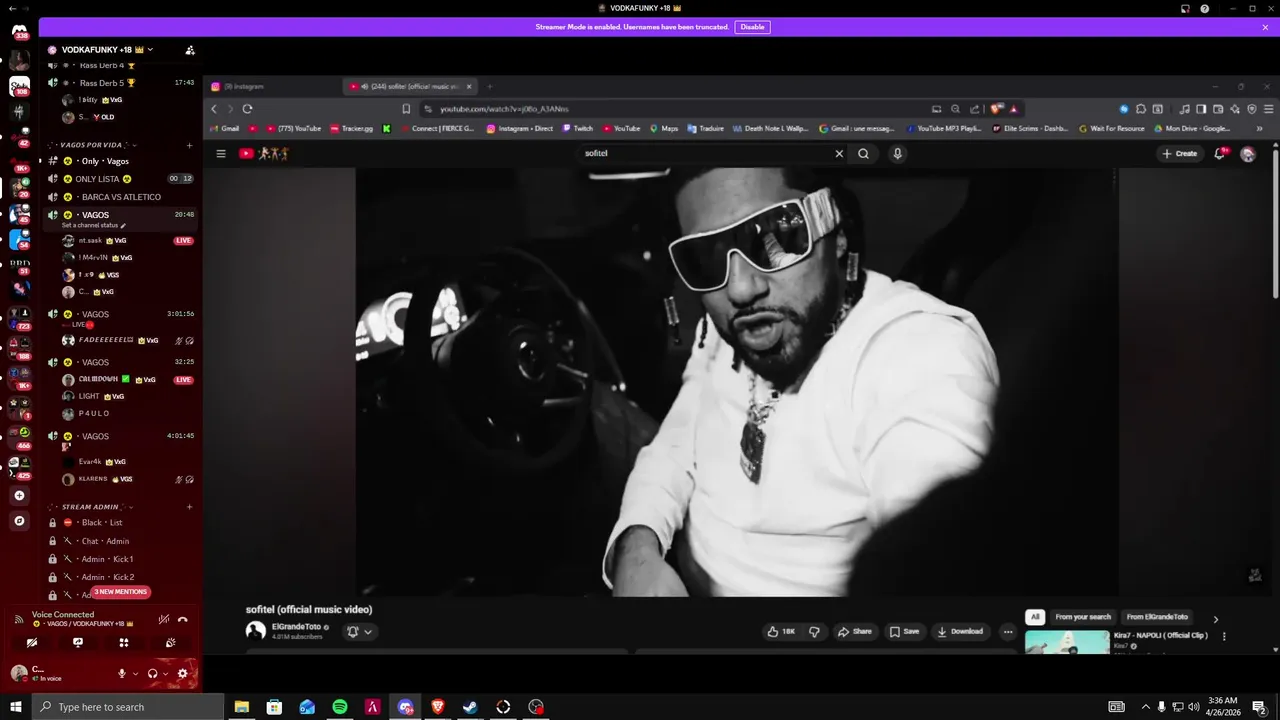Click Set a channel status
The width and height of the screenshot is (1280, 720).
click(94, 226)
